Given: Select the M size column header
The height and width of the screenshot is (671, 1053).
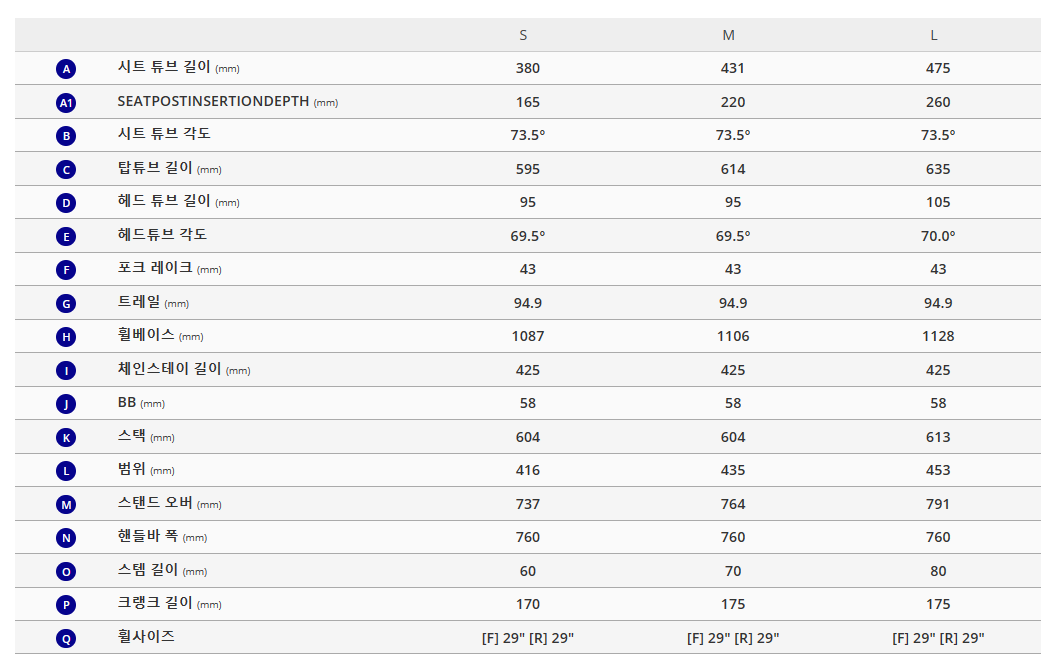Looking at the screenshot, I should 728,35.
